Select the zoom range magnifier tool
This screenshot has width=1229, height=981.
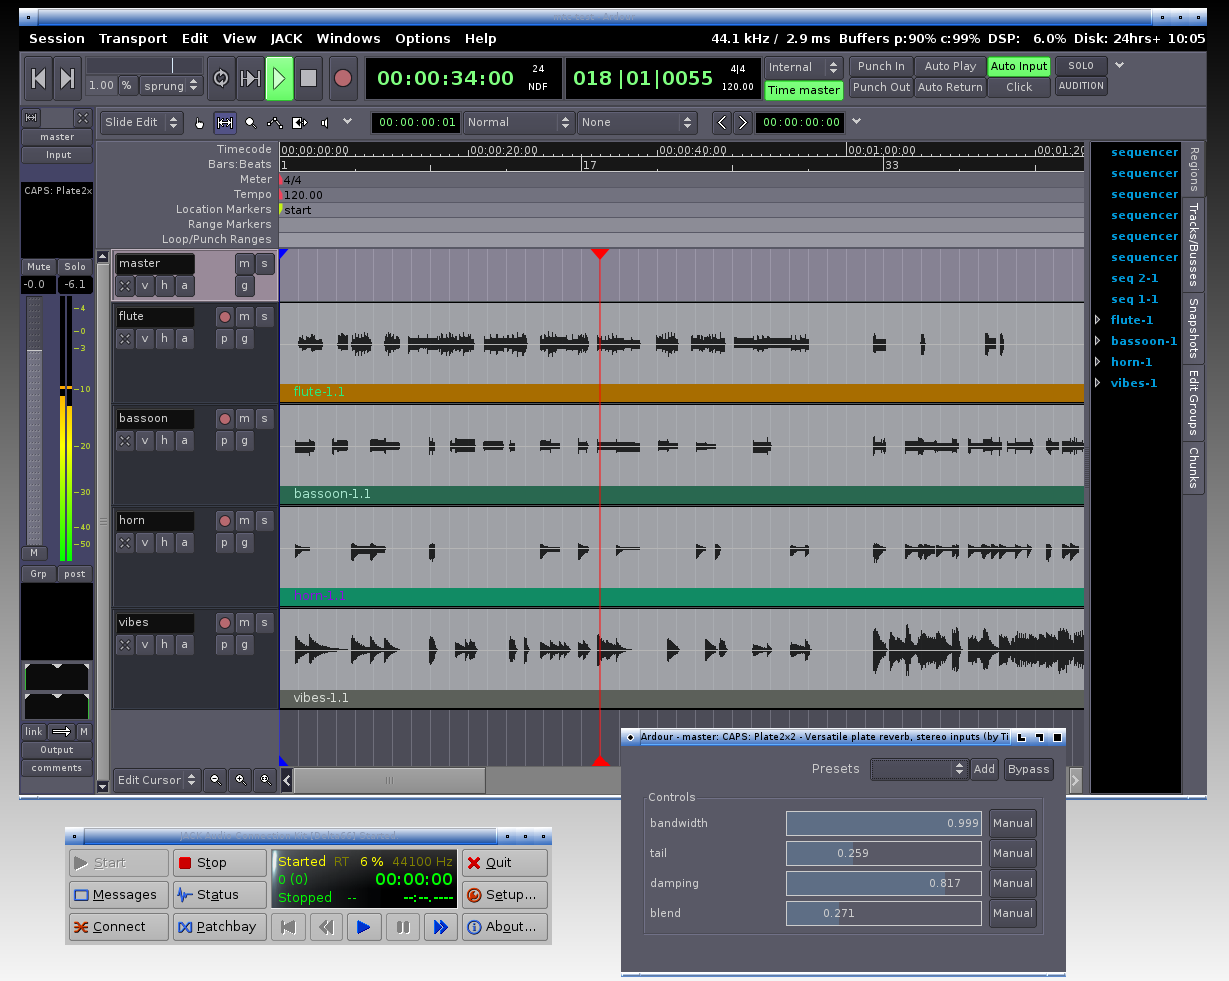click(250, 122)
